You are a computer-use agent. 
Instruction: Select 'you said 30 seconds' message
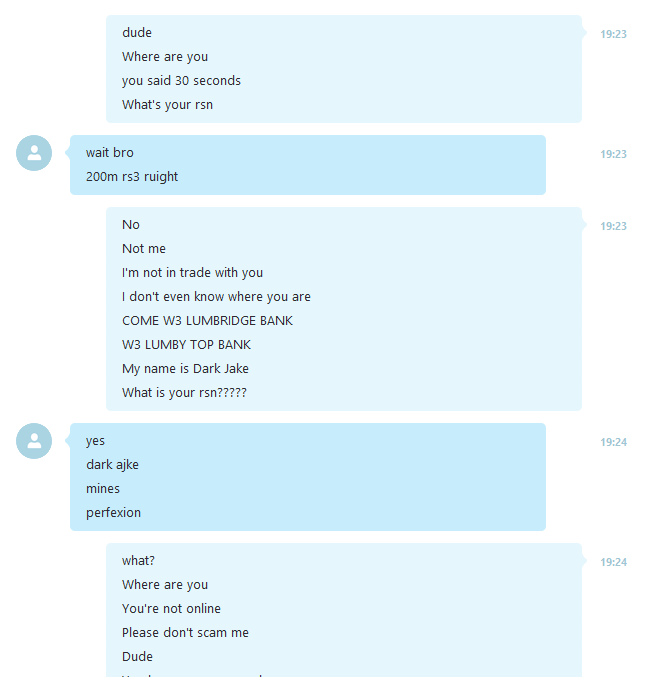click(x=181, y=81)
